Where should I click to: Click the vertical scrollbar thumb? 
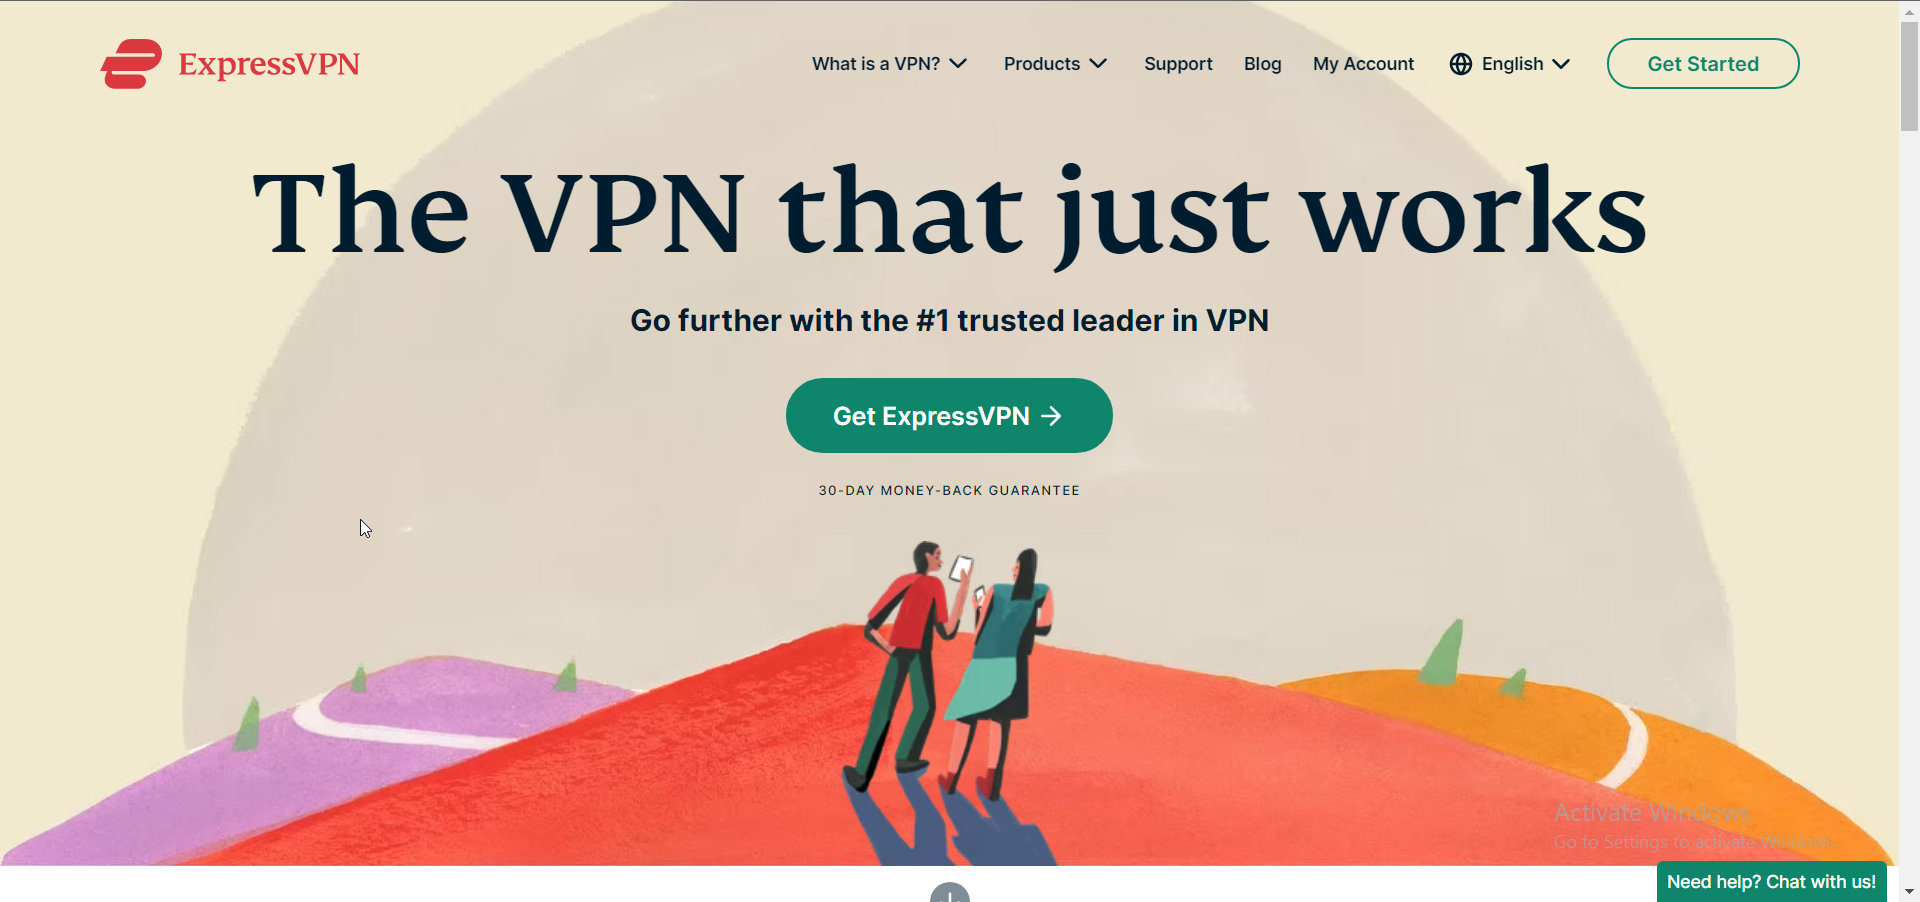pos(1909,76)
